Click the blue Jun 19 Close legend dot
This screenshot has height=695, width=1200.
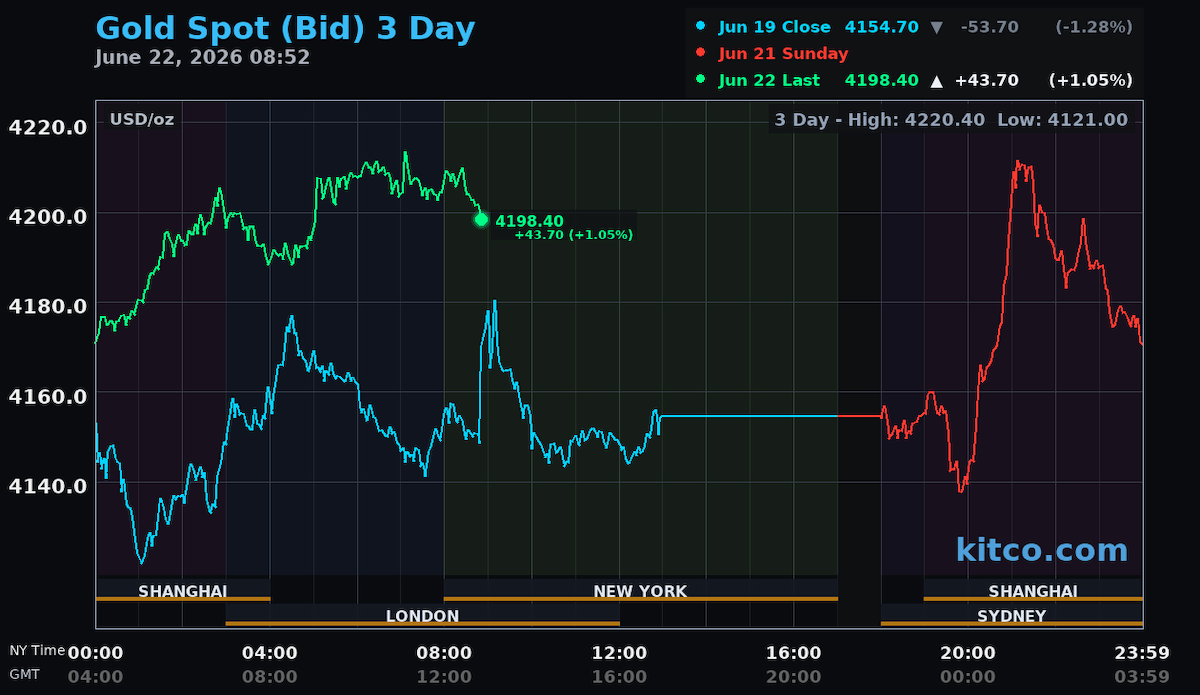(x=700, y=27)
